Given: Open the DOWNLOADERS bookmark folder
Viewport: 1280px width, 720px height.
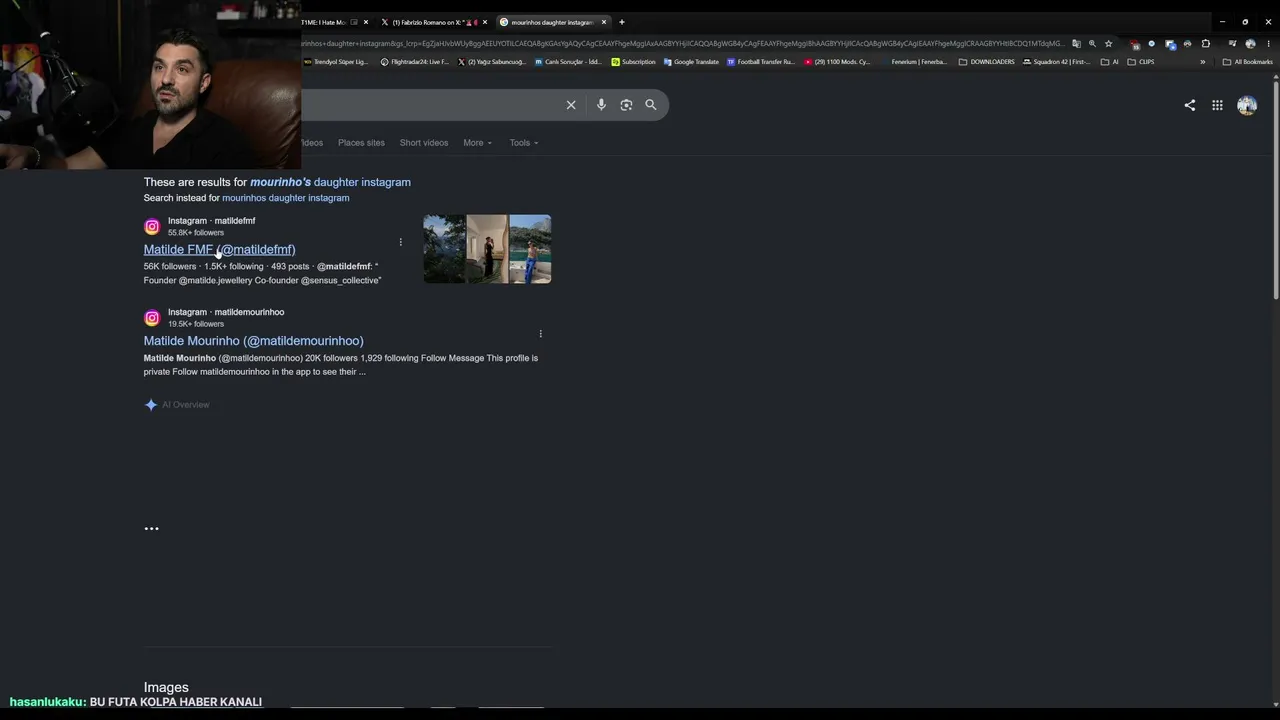Looking at the screenshot, I should [986, 62].
